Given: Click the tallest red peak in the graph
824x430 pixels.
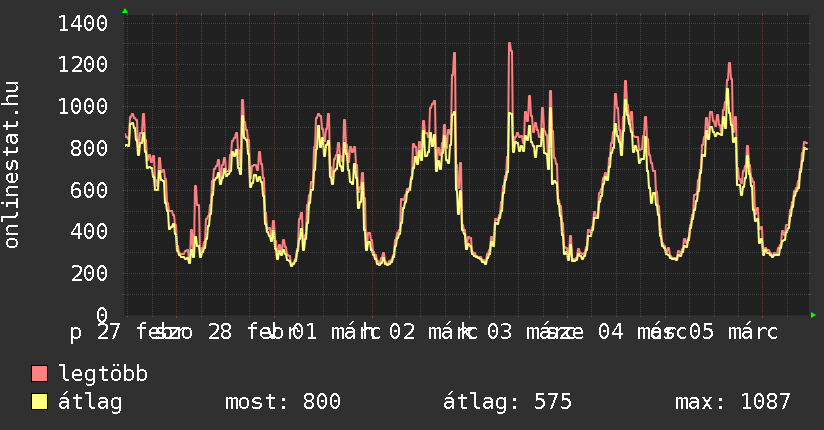Looking at the screenshot, I should [x=509, y=44].
